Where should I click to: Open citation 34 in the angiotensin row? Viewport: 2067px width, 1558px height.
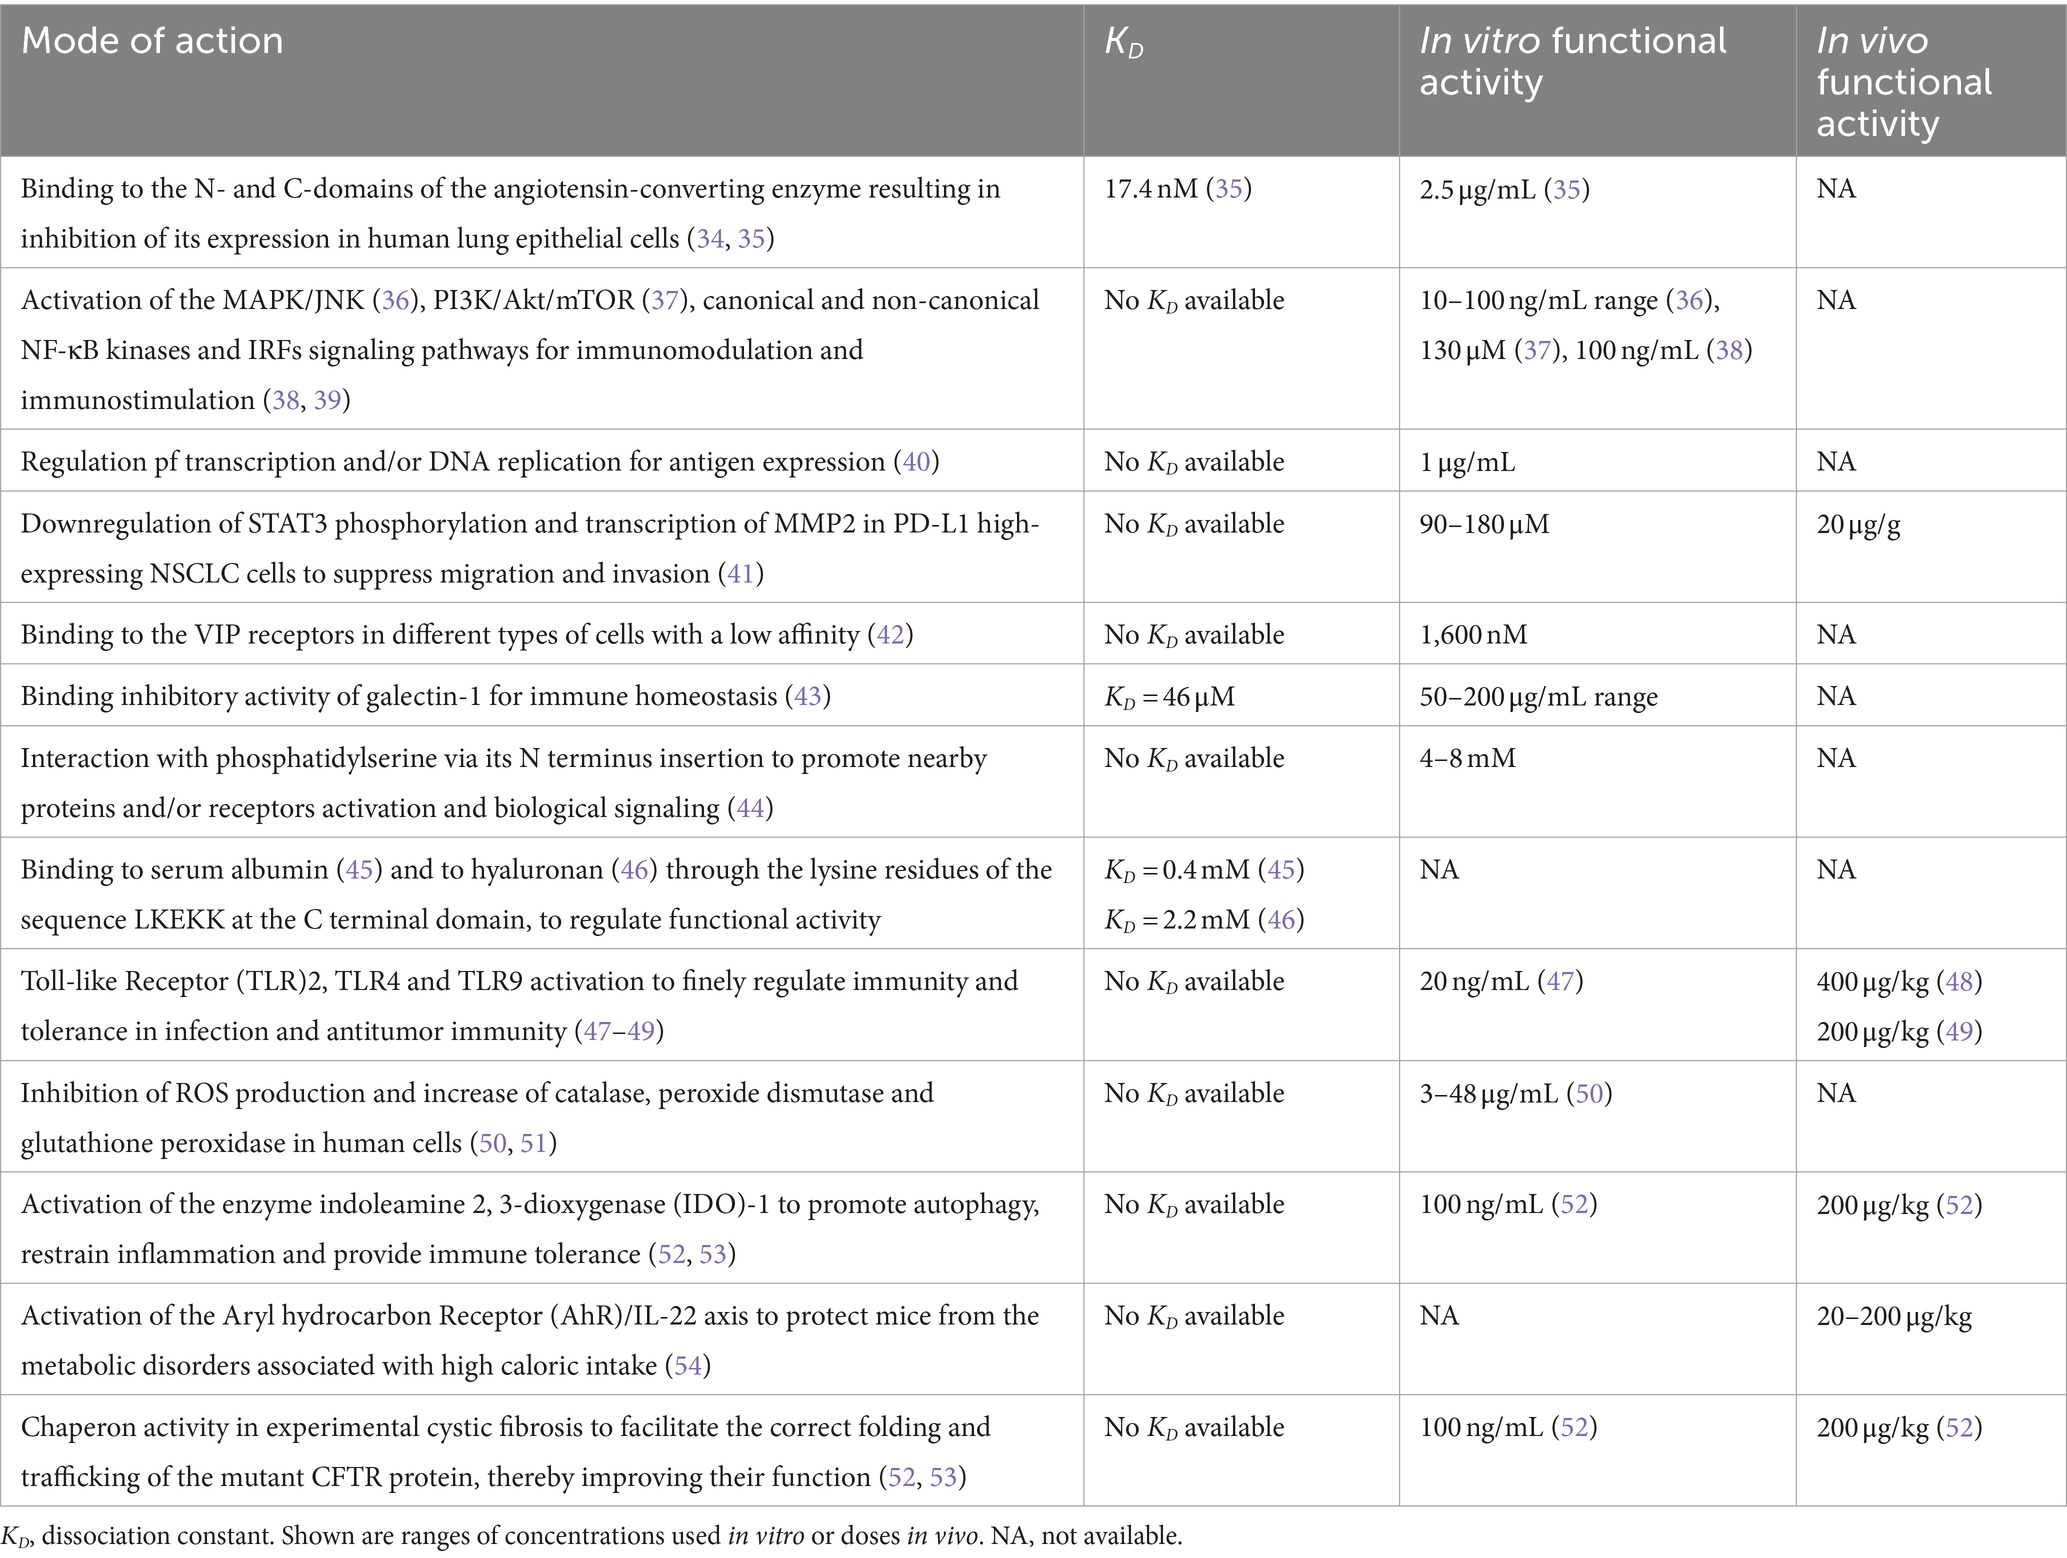[x=710, y=239]
